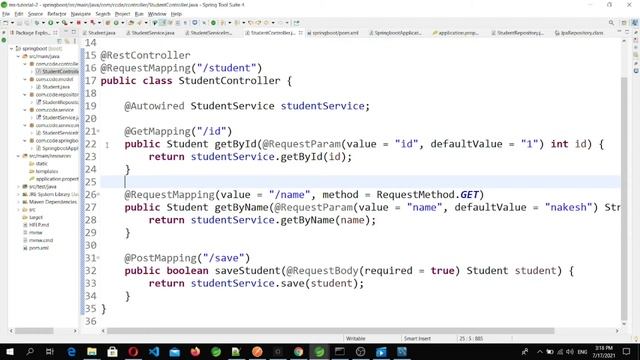Click the green Run toolbar icon

point(51,23)
